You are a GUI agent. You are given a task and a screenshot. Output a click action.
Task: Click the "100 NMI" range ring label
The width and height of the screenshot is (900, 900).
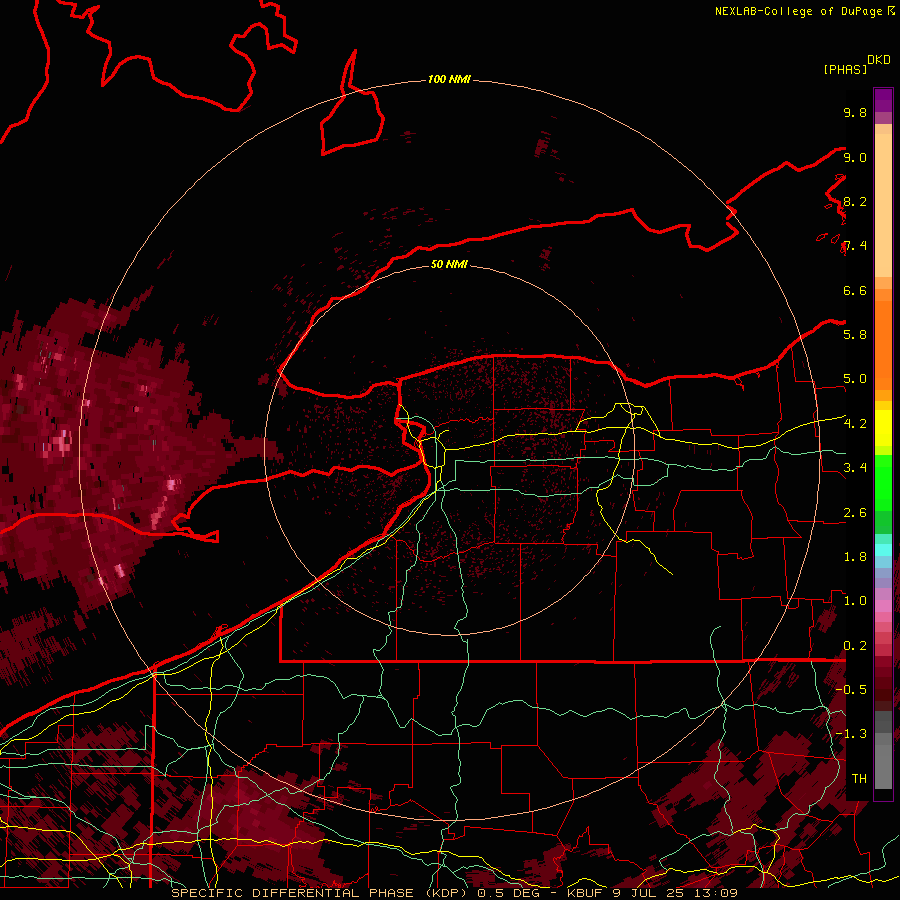click(x=449, y=79)
